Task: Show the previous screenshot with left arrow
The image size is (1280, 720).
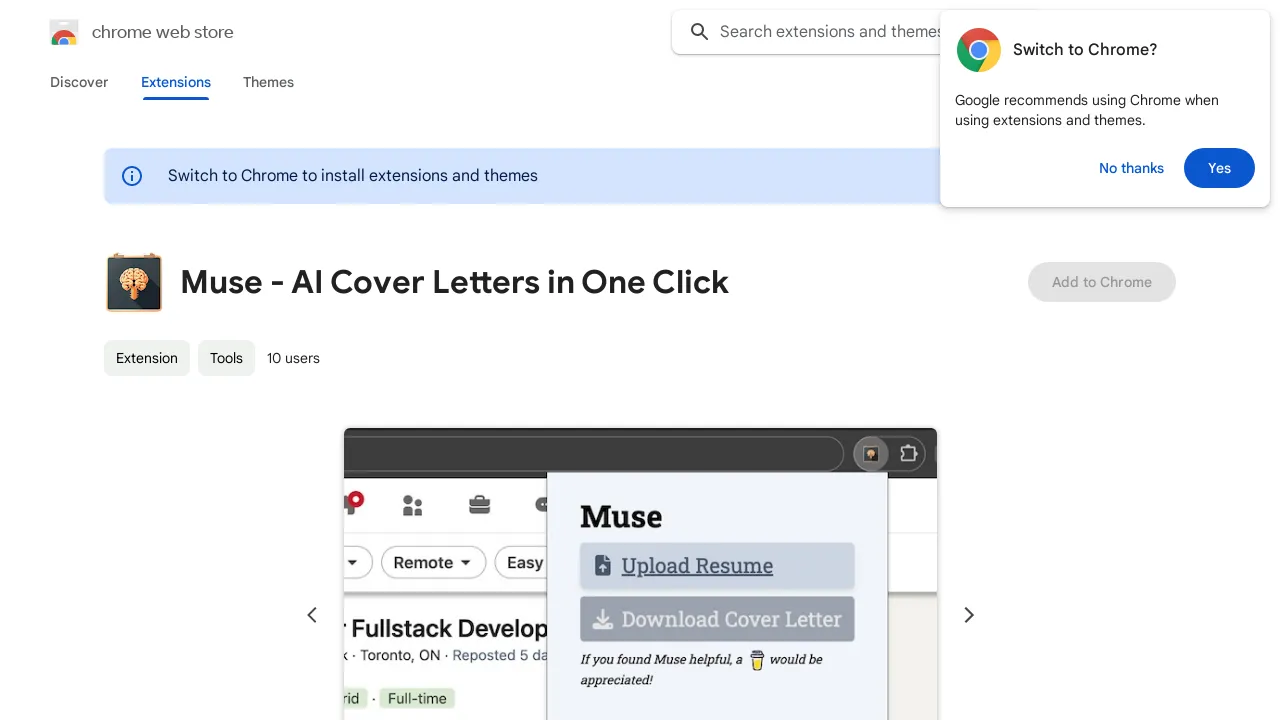Action: 312,615
